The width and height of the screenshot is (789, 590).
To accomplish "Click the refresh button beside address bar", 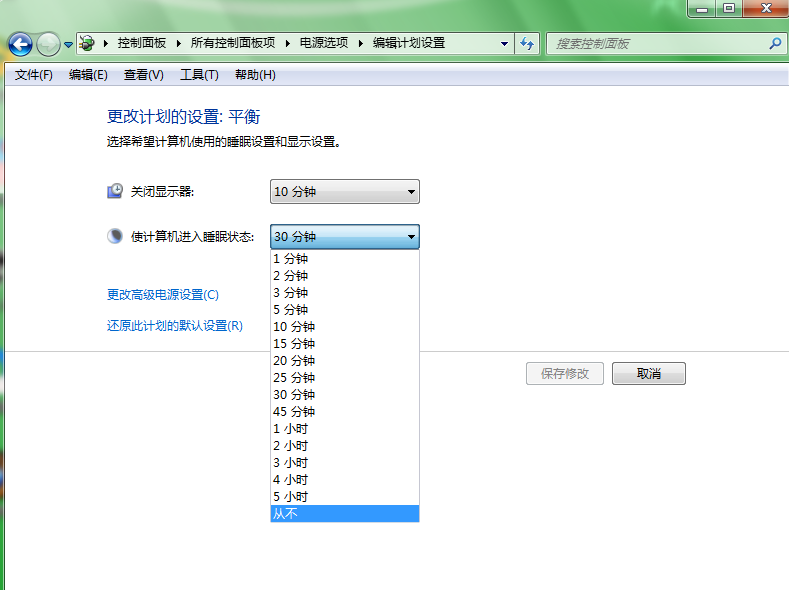I will pyautogui.click(x=528, y=44).
